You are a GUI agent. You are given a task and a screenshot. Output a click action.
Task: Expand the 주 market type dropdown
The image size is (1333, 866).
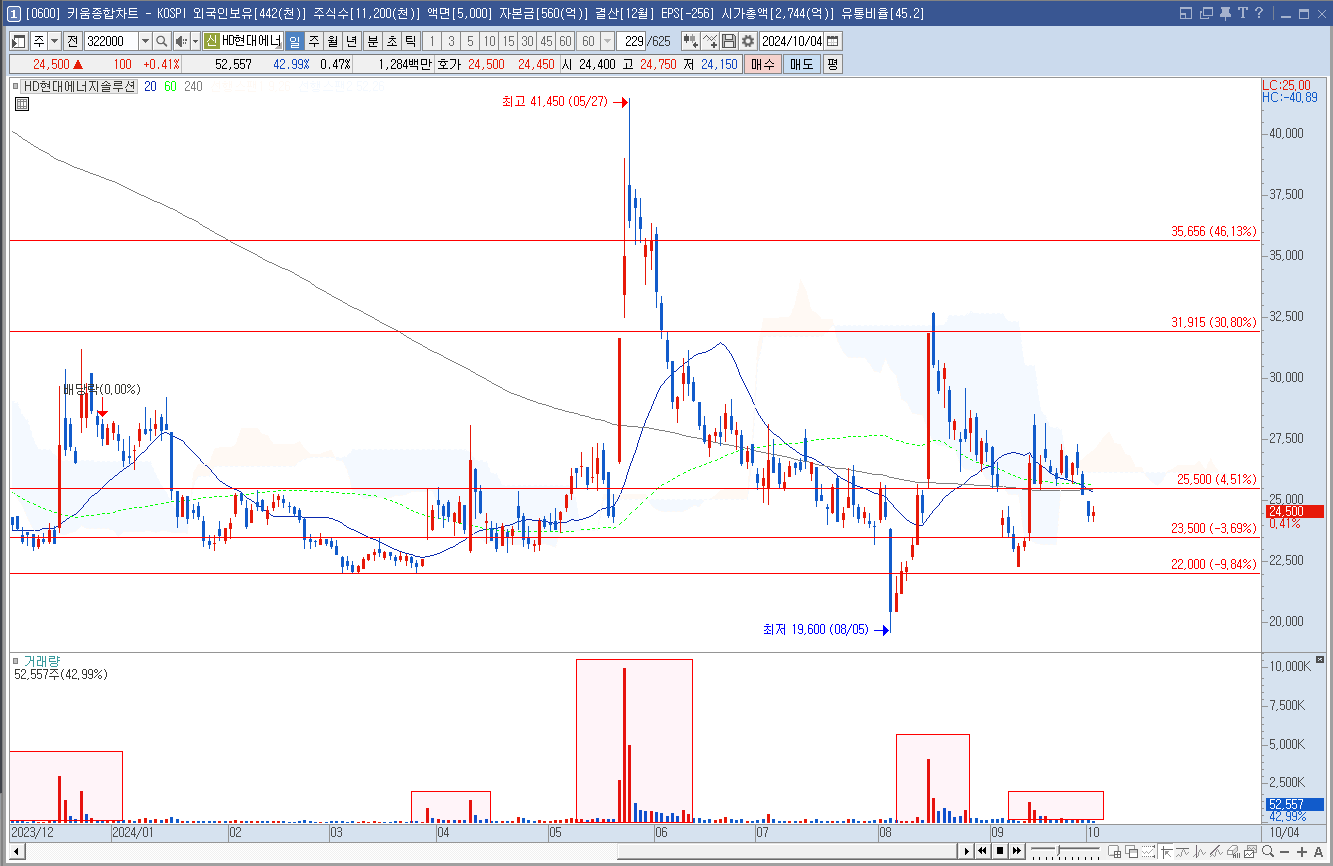[x=54, y=41]
